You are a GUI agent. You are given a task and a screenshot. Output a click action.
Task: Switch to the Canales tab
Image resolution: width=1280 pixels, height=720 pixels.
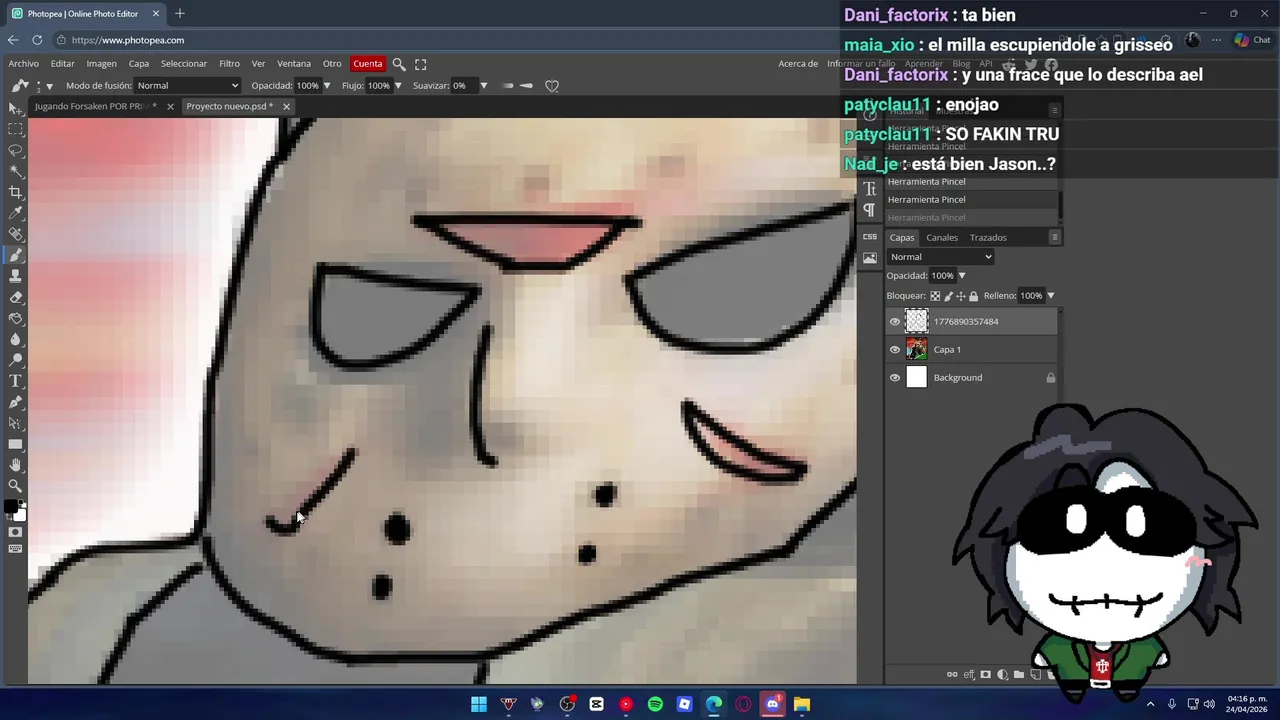click(x=942, y=238)
